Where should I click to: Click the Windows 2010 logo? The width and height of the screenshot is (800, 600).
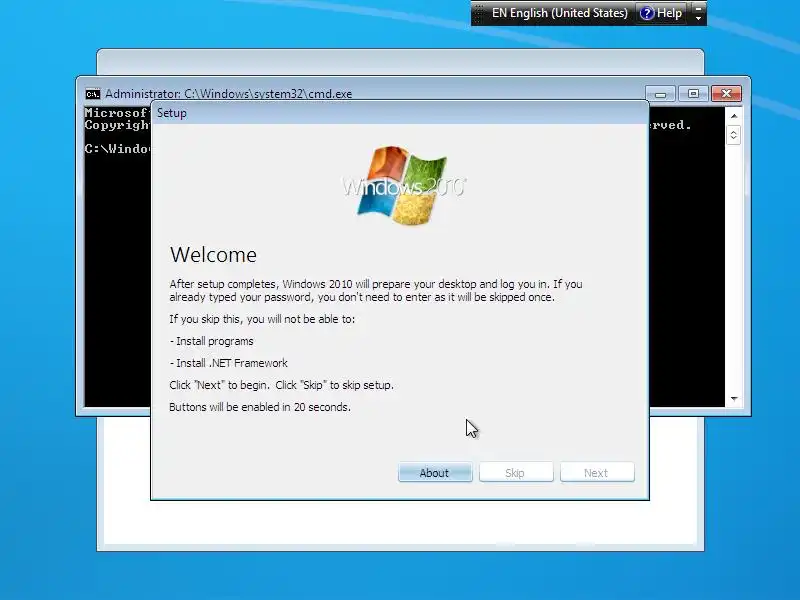pos(403,186)
